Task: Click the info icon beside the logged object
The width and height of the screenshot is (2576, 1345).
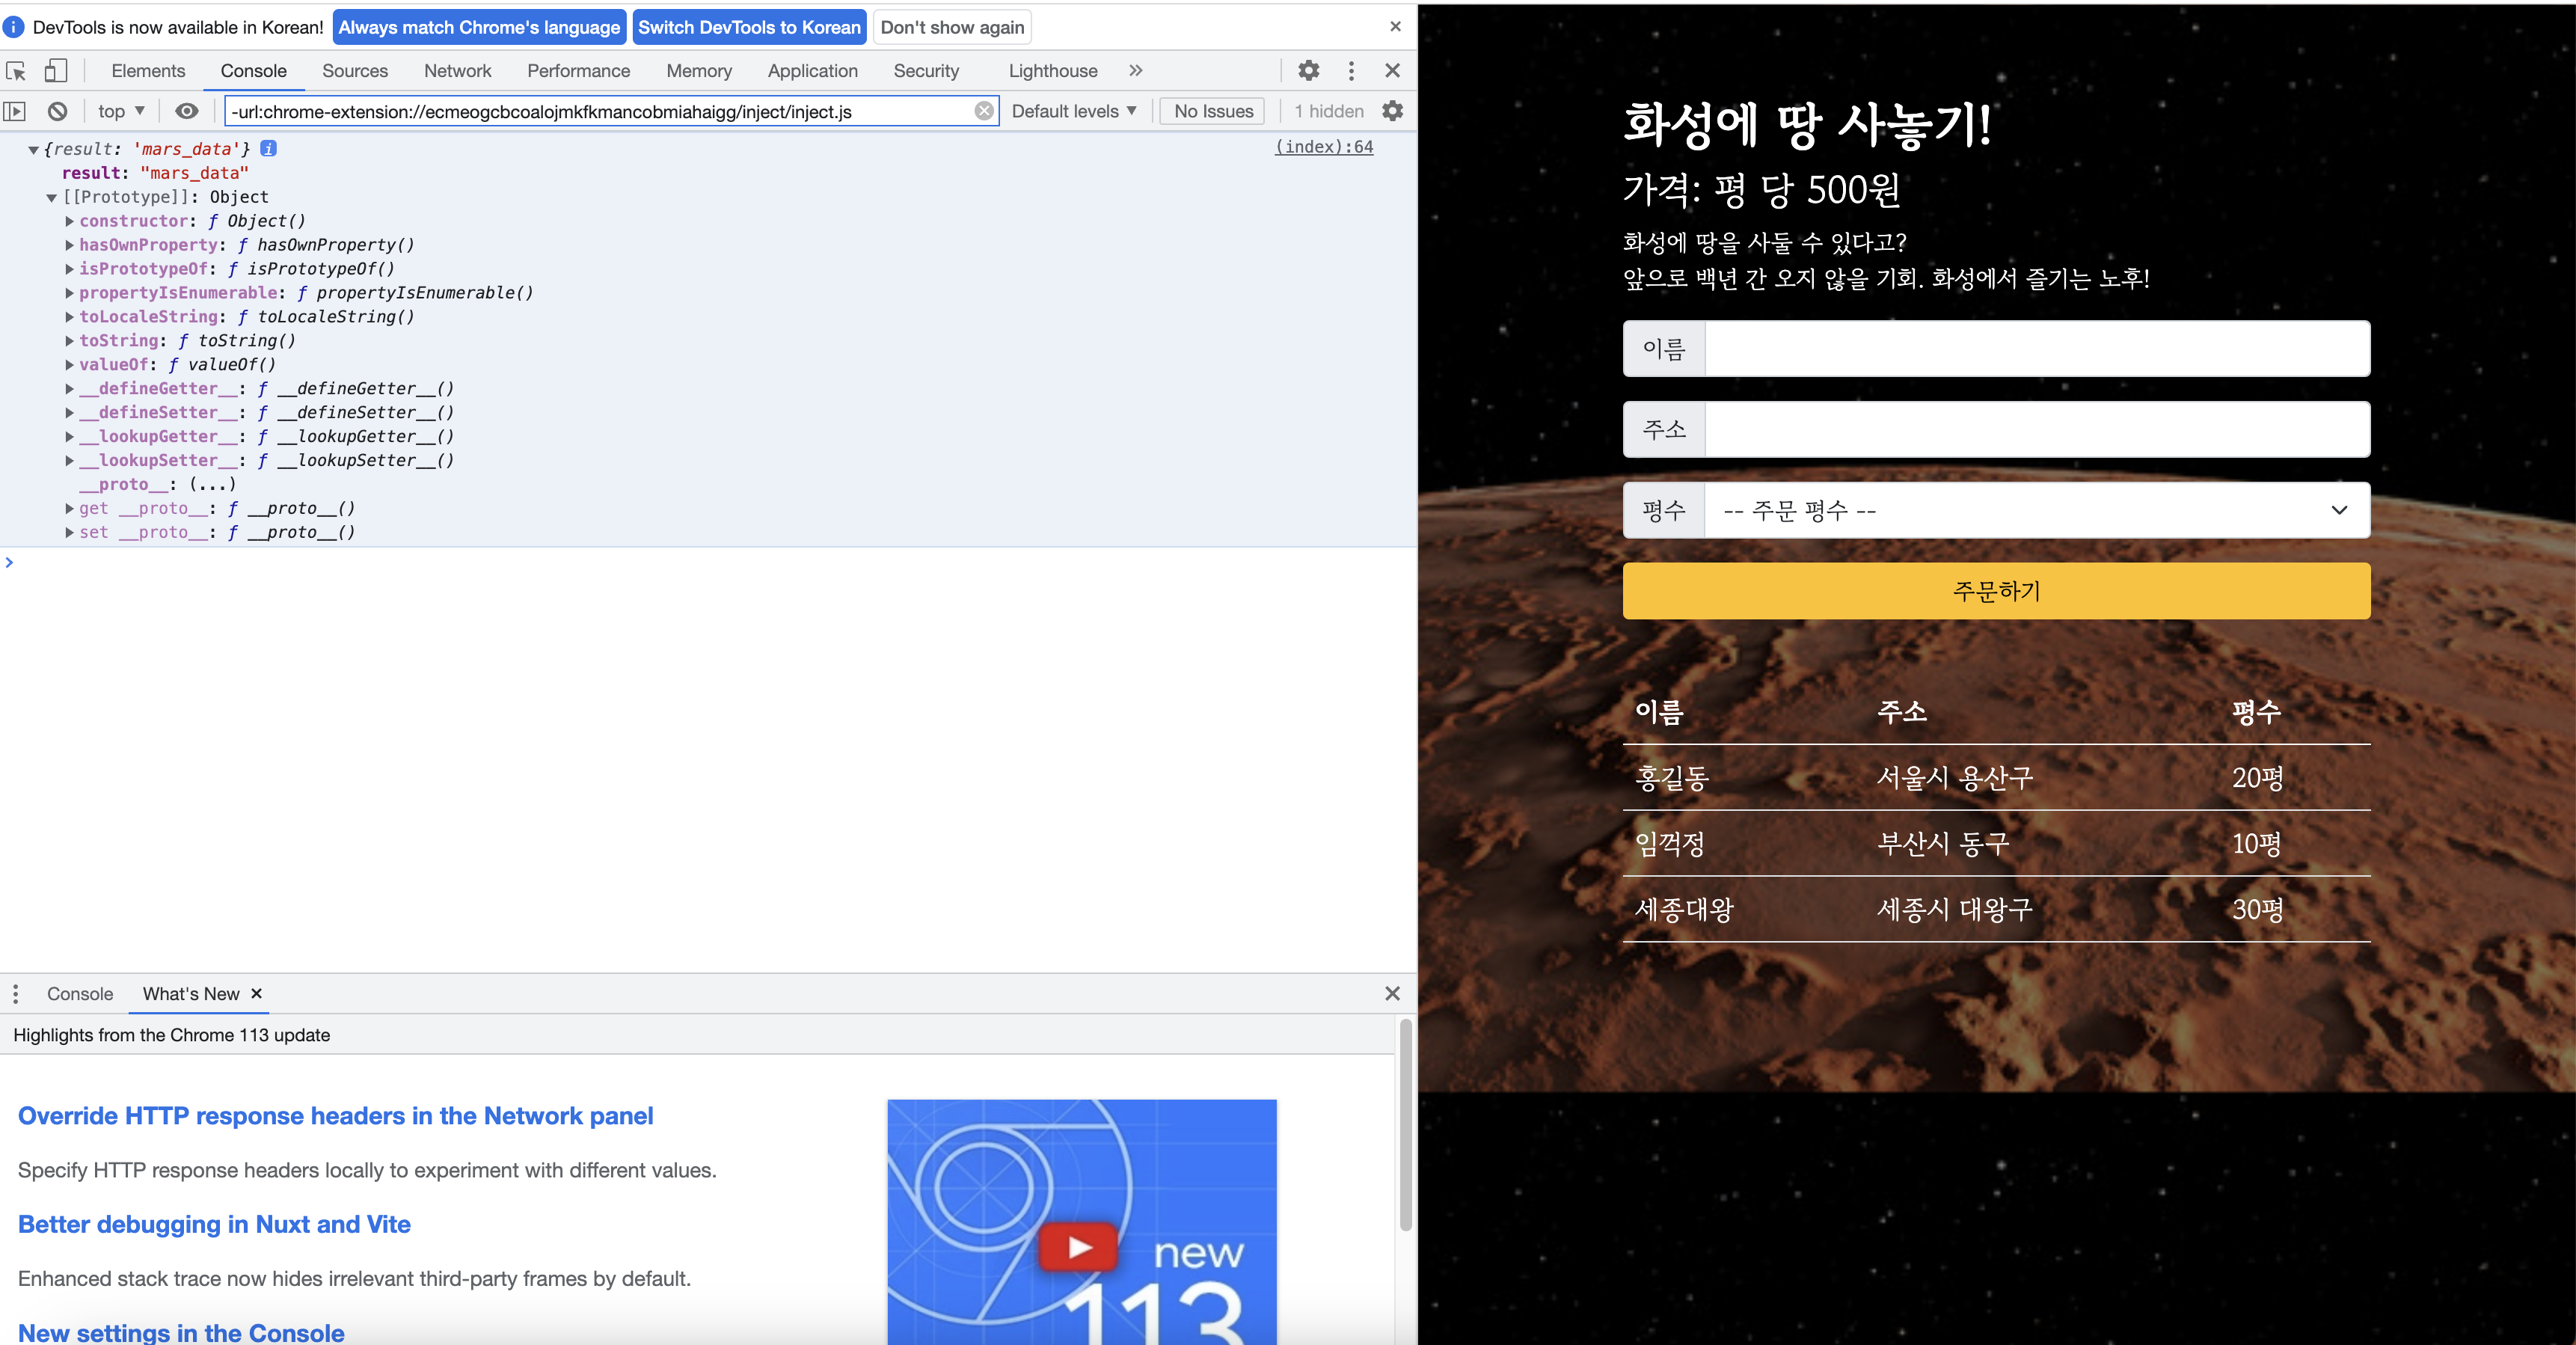Action: 268,148
